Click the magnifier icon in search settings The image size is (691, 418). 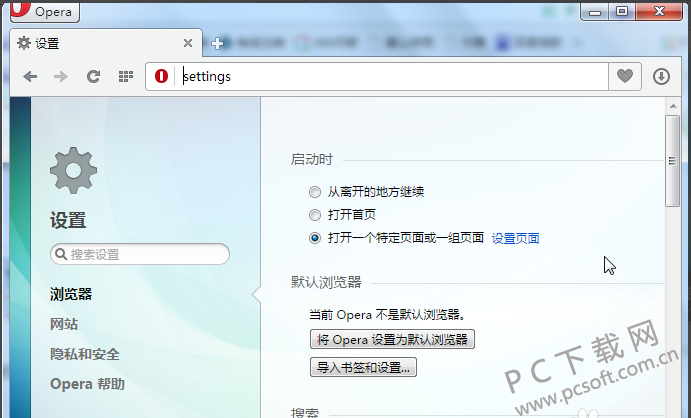coord(61,254)
